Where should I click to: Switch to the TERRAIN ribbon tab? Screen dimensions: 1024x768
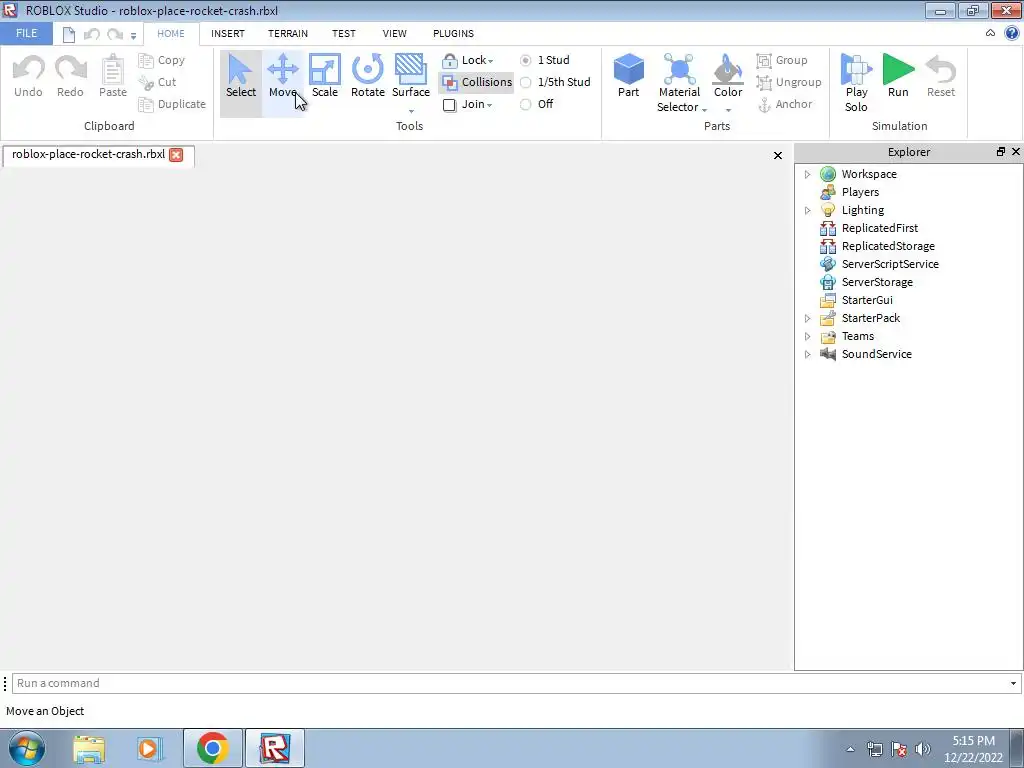click(288, 33)
